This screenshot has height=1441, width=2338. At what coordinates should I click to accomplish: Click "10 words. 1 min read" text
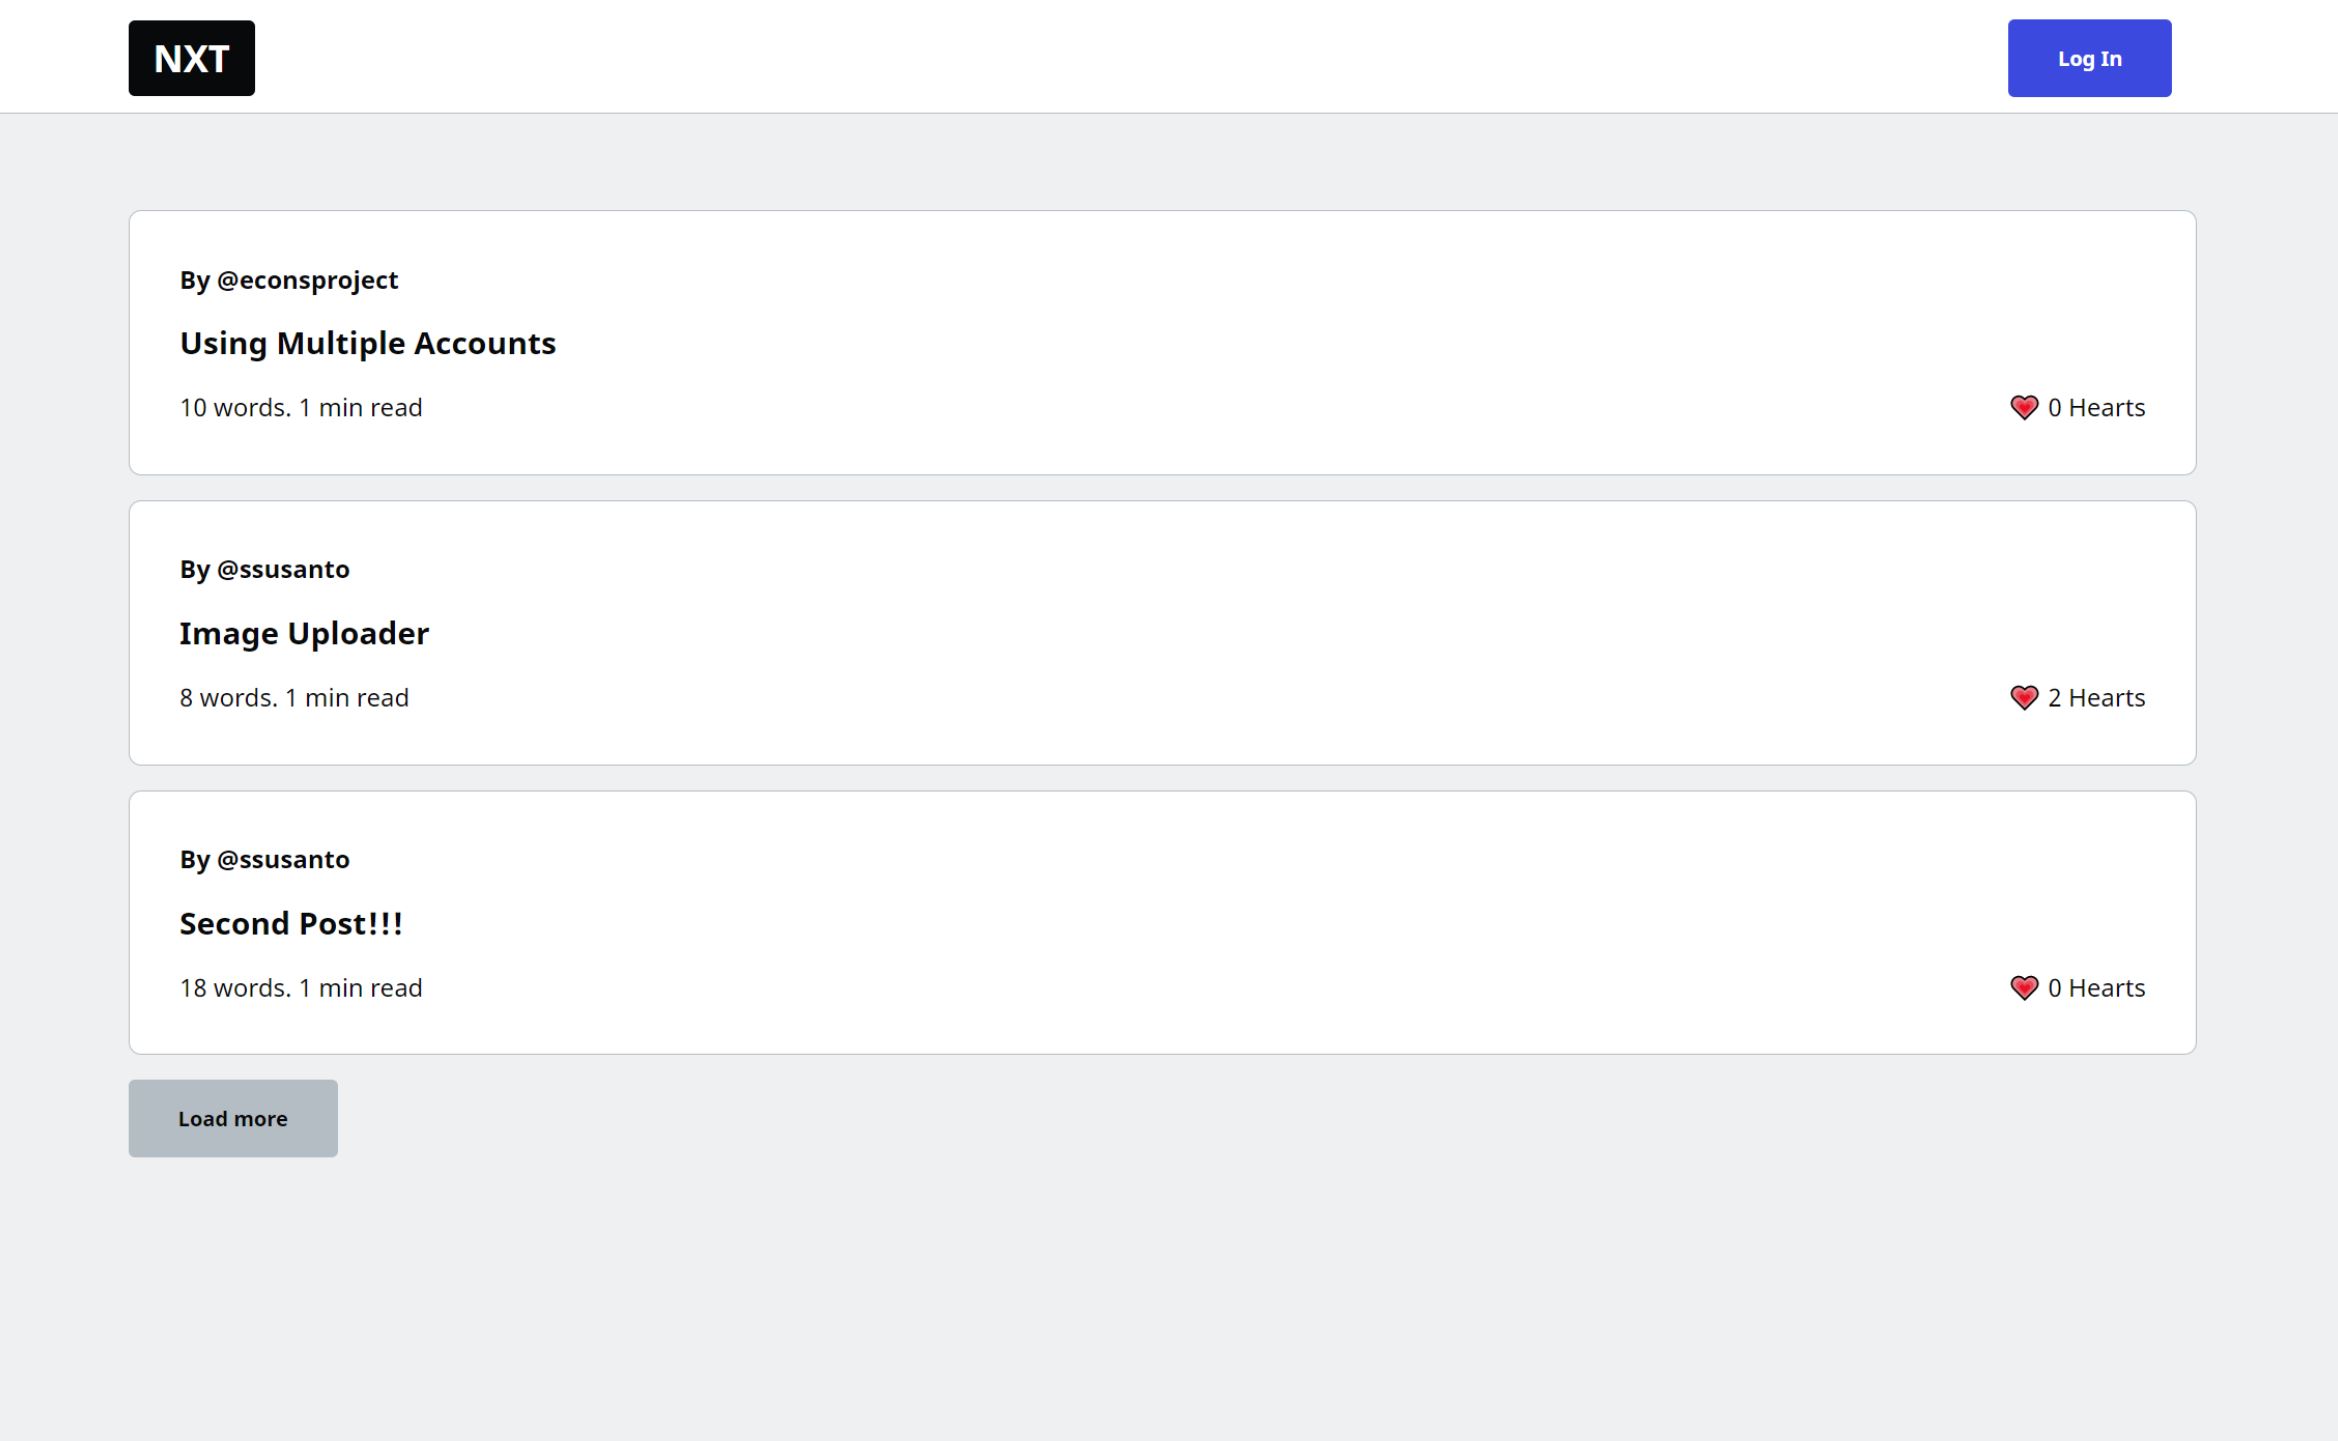point(301,408)
